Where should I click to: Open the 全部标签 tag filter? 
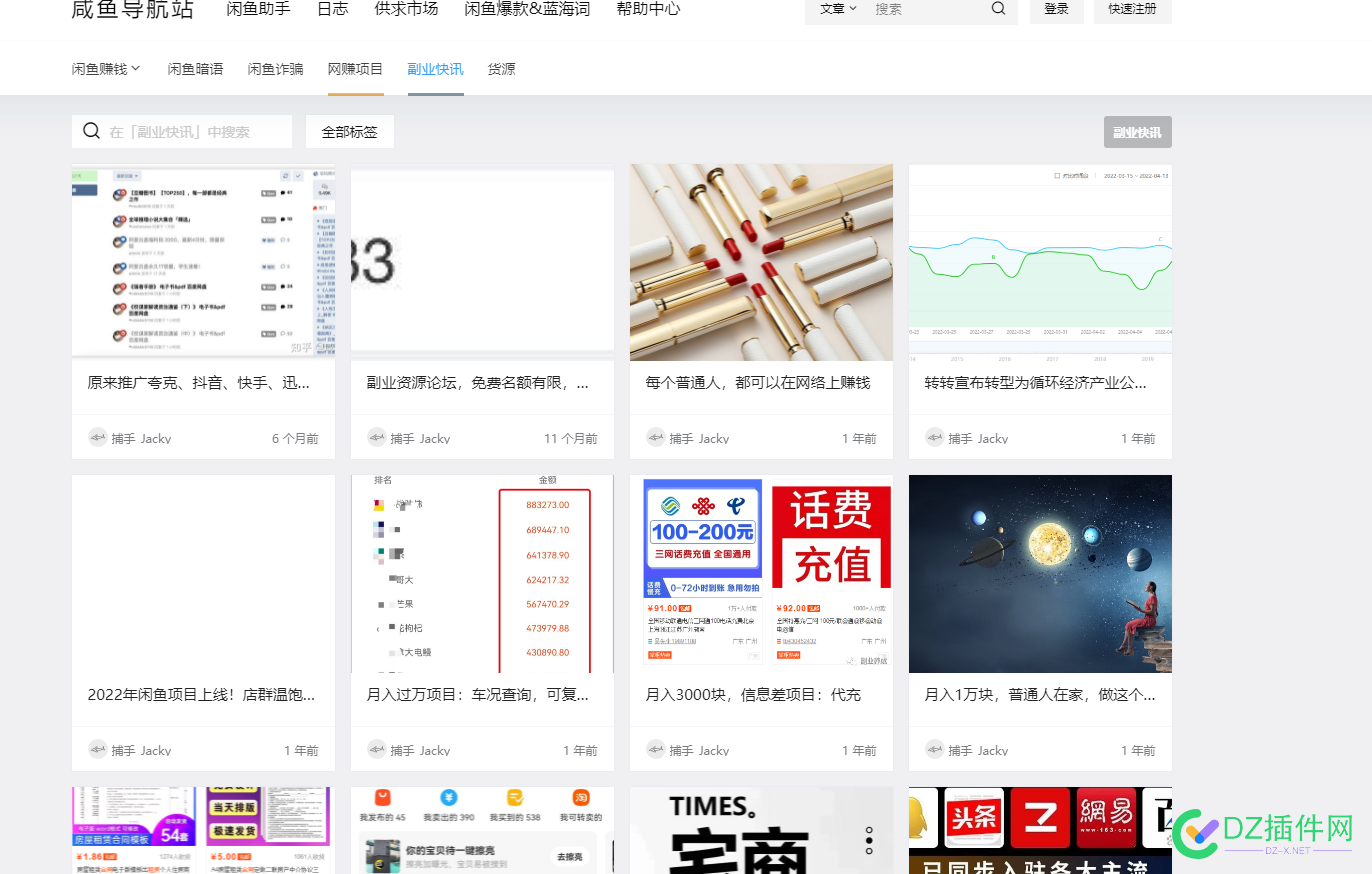click(x=350, y=131)
